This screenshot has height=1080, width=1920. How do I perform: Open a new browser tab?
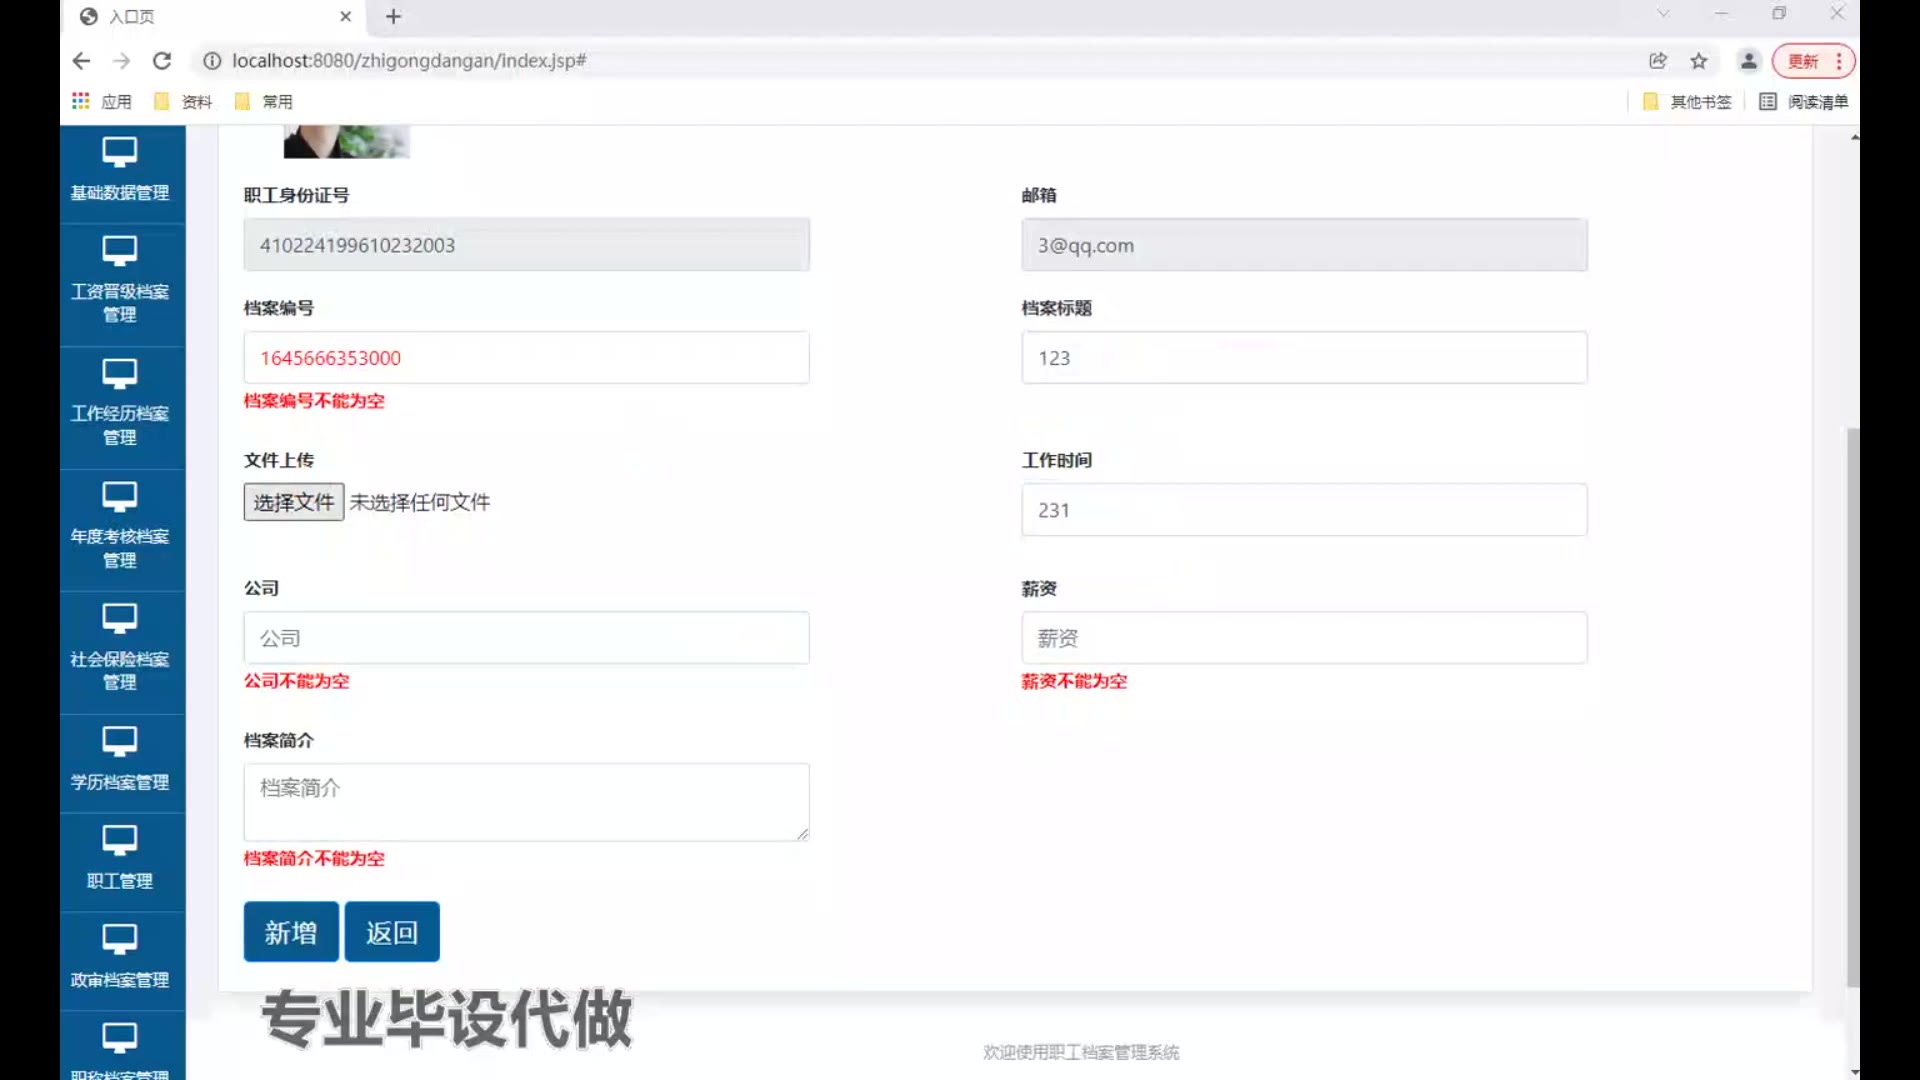[x=393, y=17]
